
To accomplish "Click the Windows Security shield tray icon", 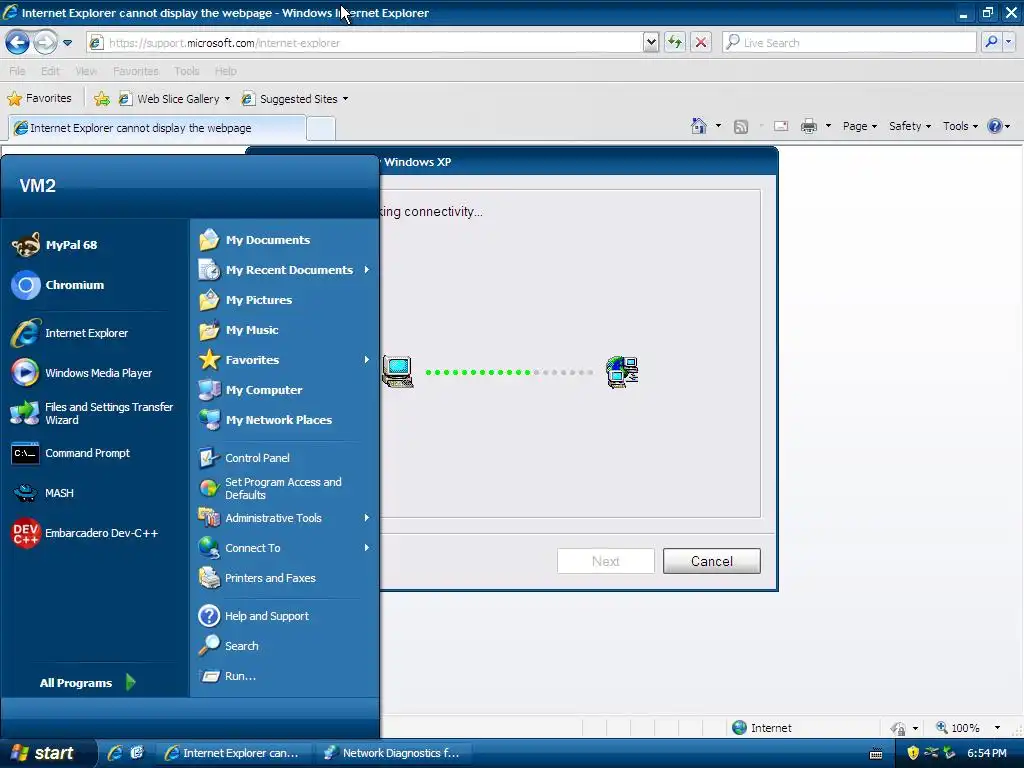I will (913, 753).
